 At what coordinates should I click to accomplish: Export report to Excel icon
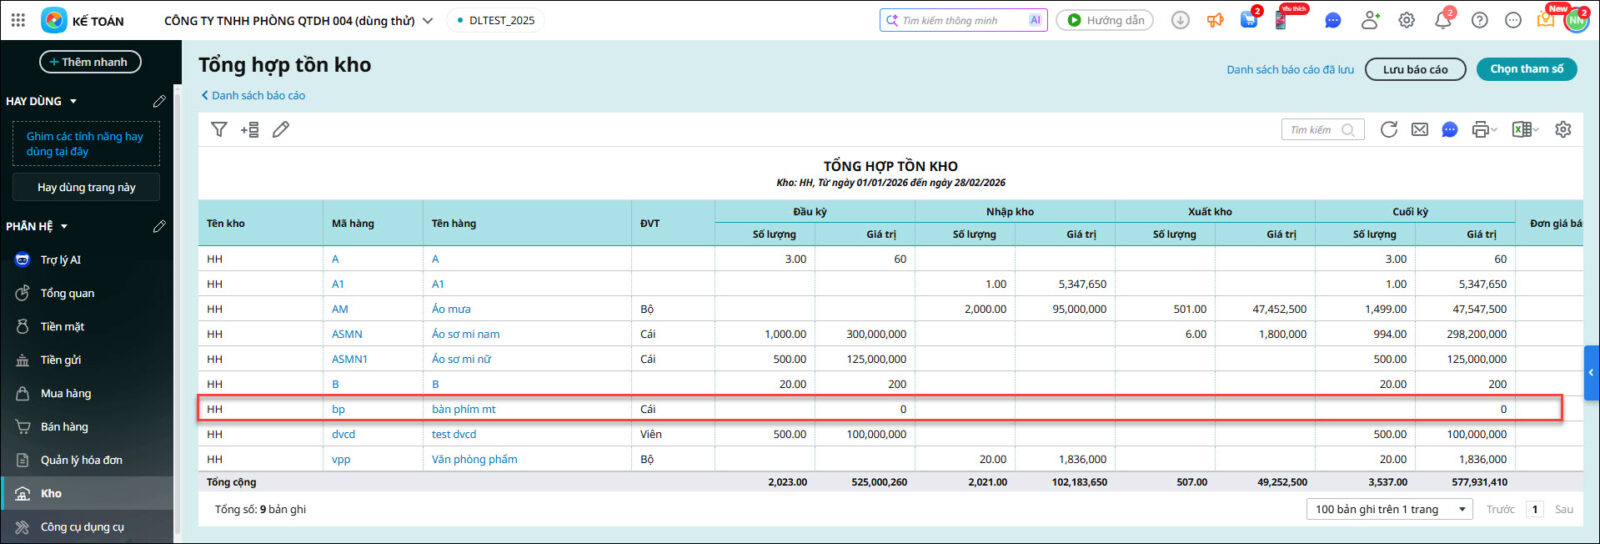tap(1523, 129)
